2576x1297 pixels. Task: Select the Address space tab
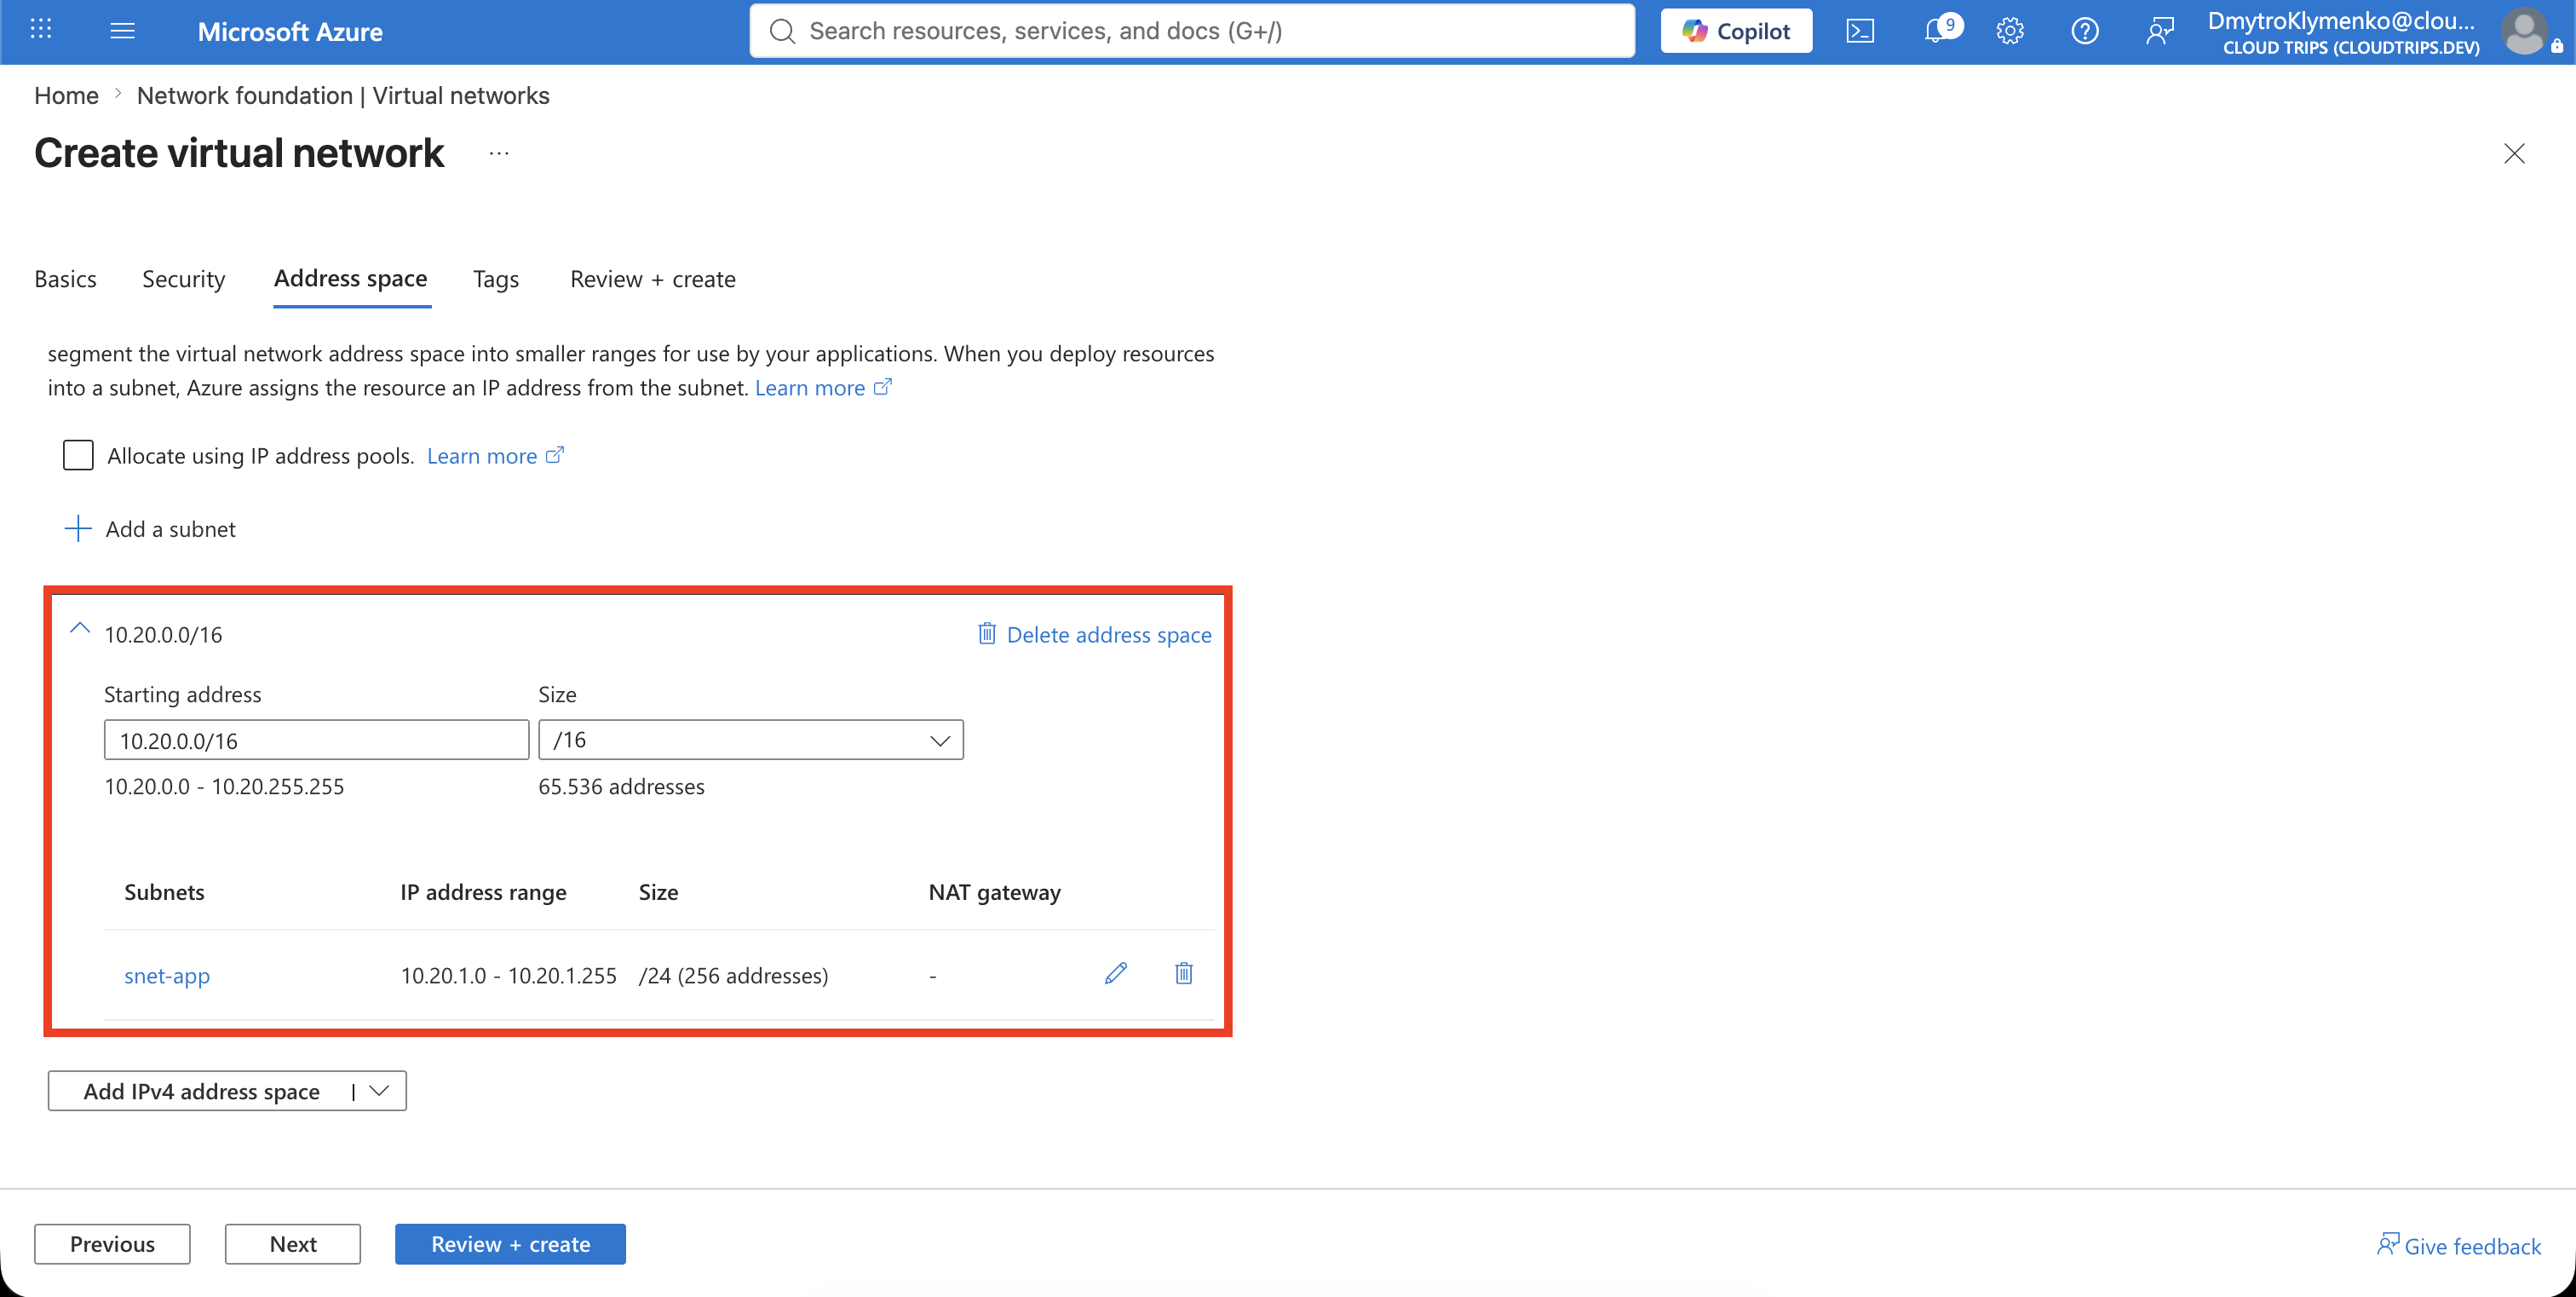[351, 279]
